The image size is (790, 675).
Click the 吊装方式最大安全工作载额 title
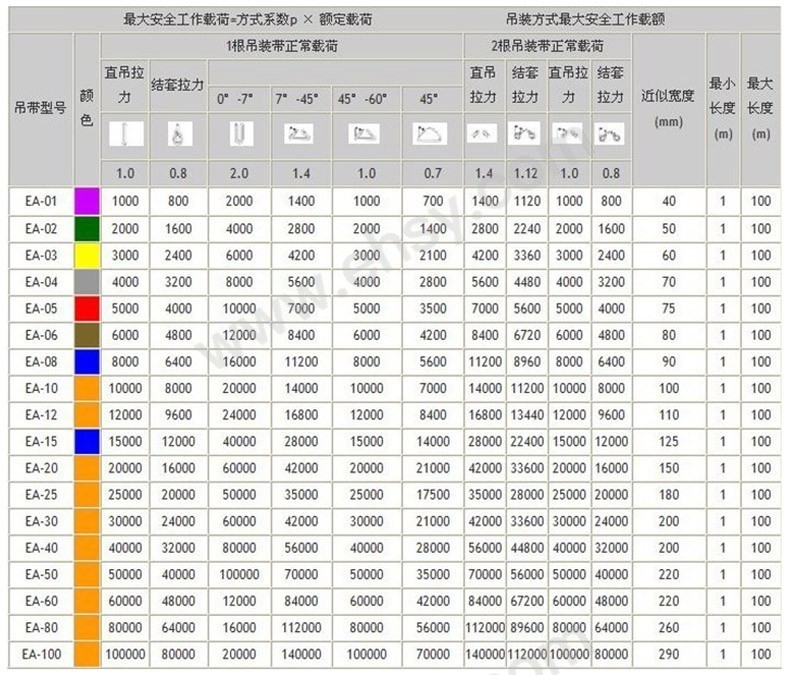(x=585, y=20)
